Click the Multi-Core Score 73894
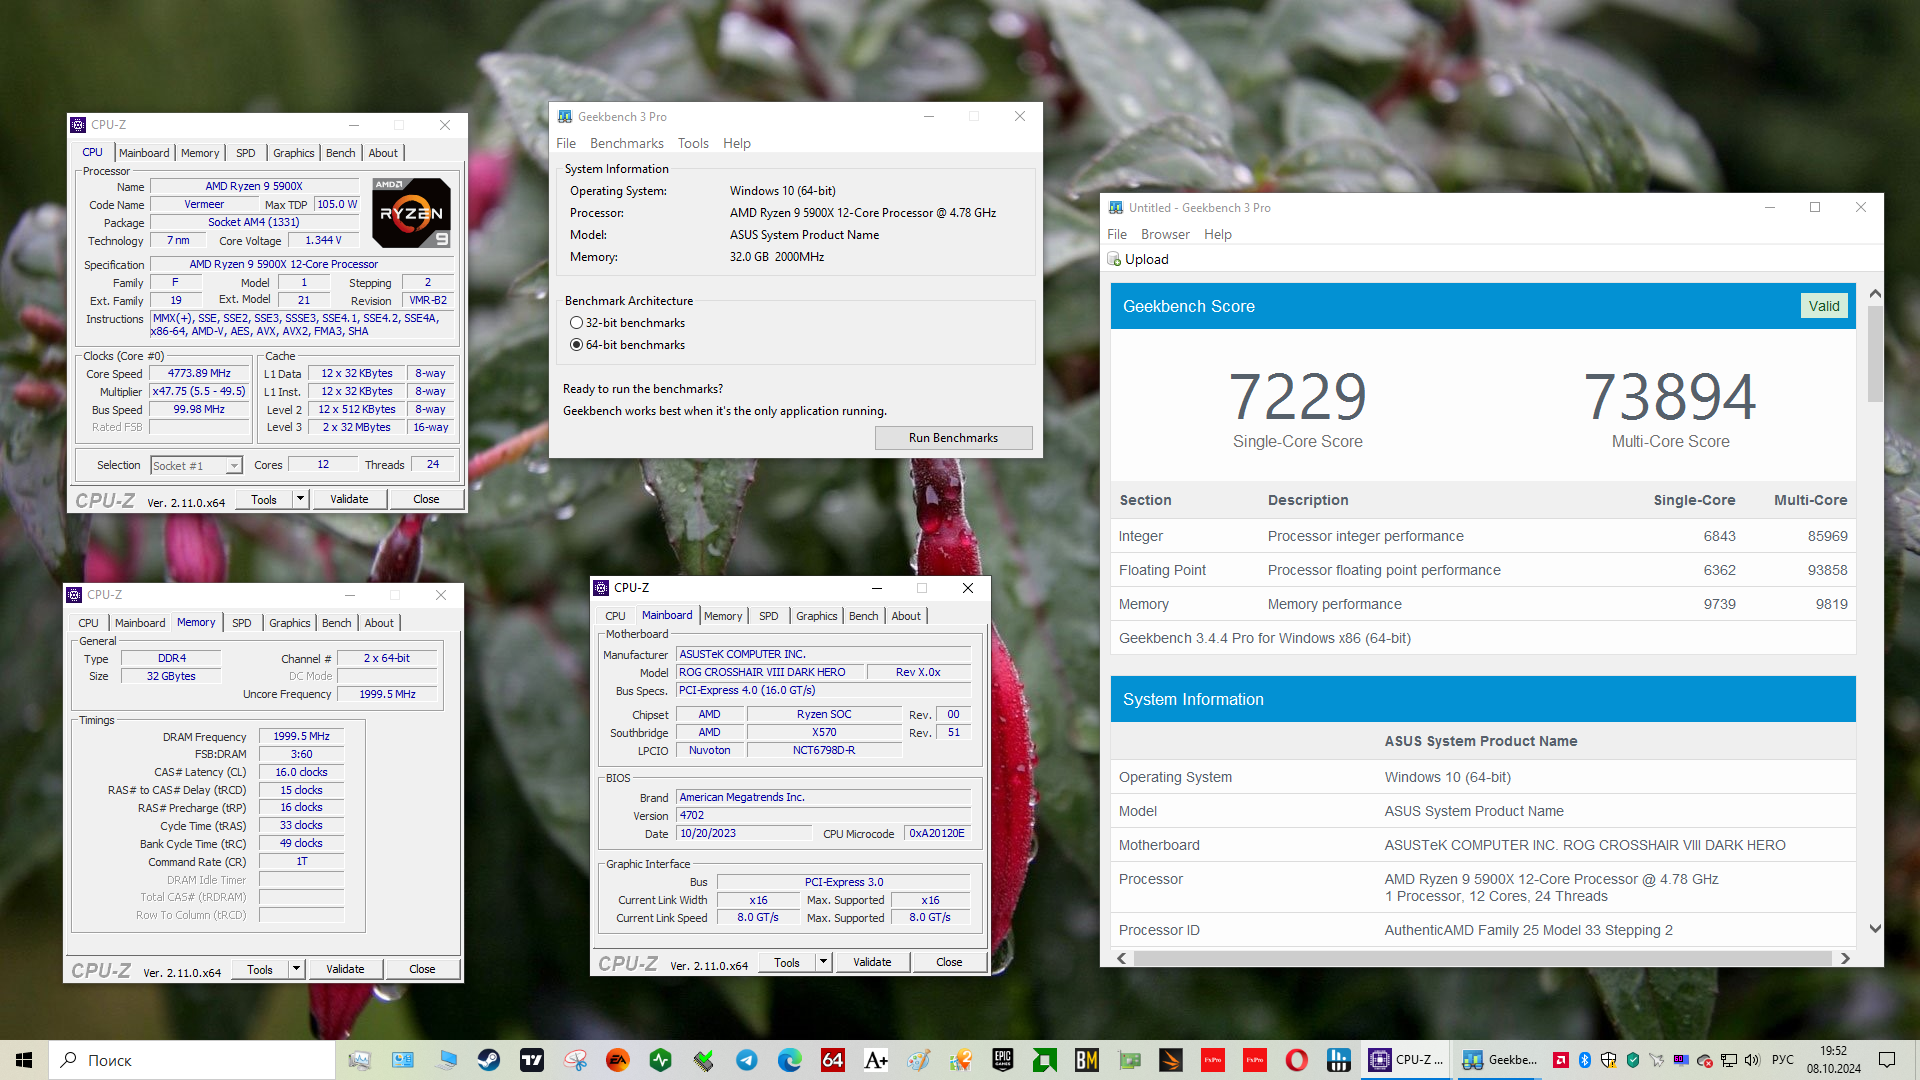Image resolution: width=1920 pixels, height=1080 pixels. (x=1670, y=397)
